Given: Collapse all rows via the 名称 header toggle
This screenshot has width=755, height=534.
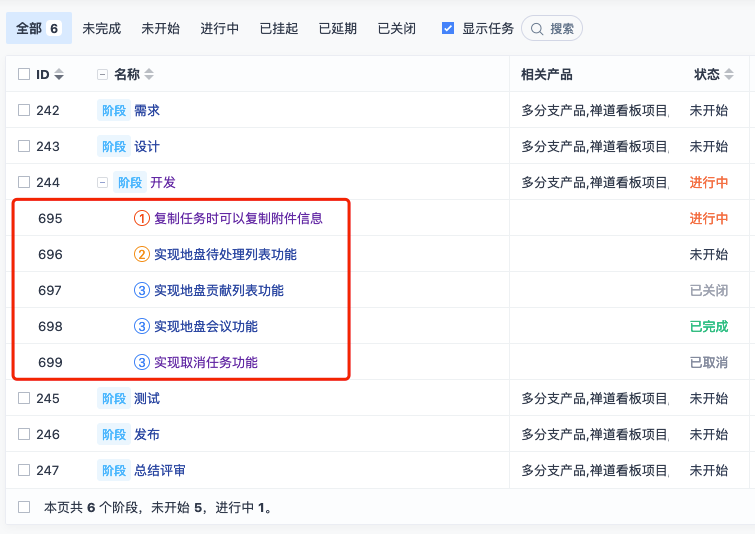Looking at the screenshot, I should (x=102, y=74).
